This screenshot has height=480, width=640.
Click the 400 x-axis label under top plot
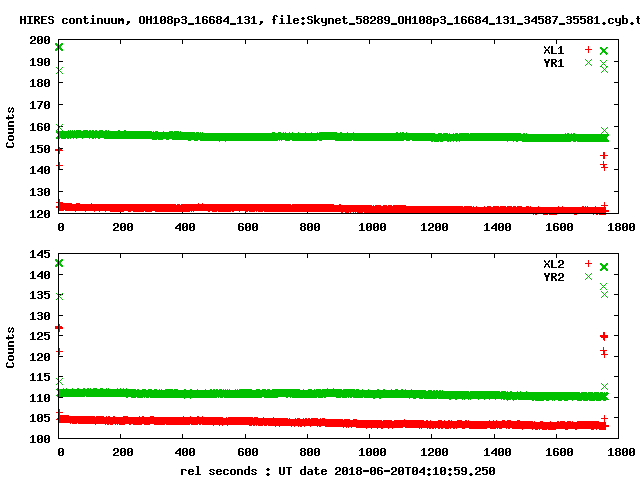pyautogui.click(x=185, y=227)
